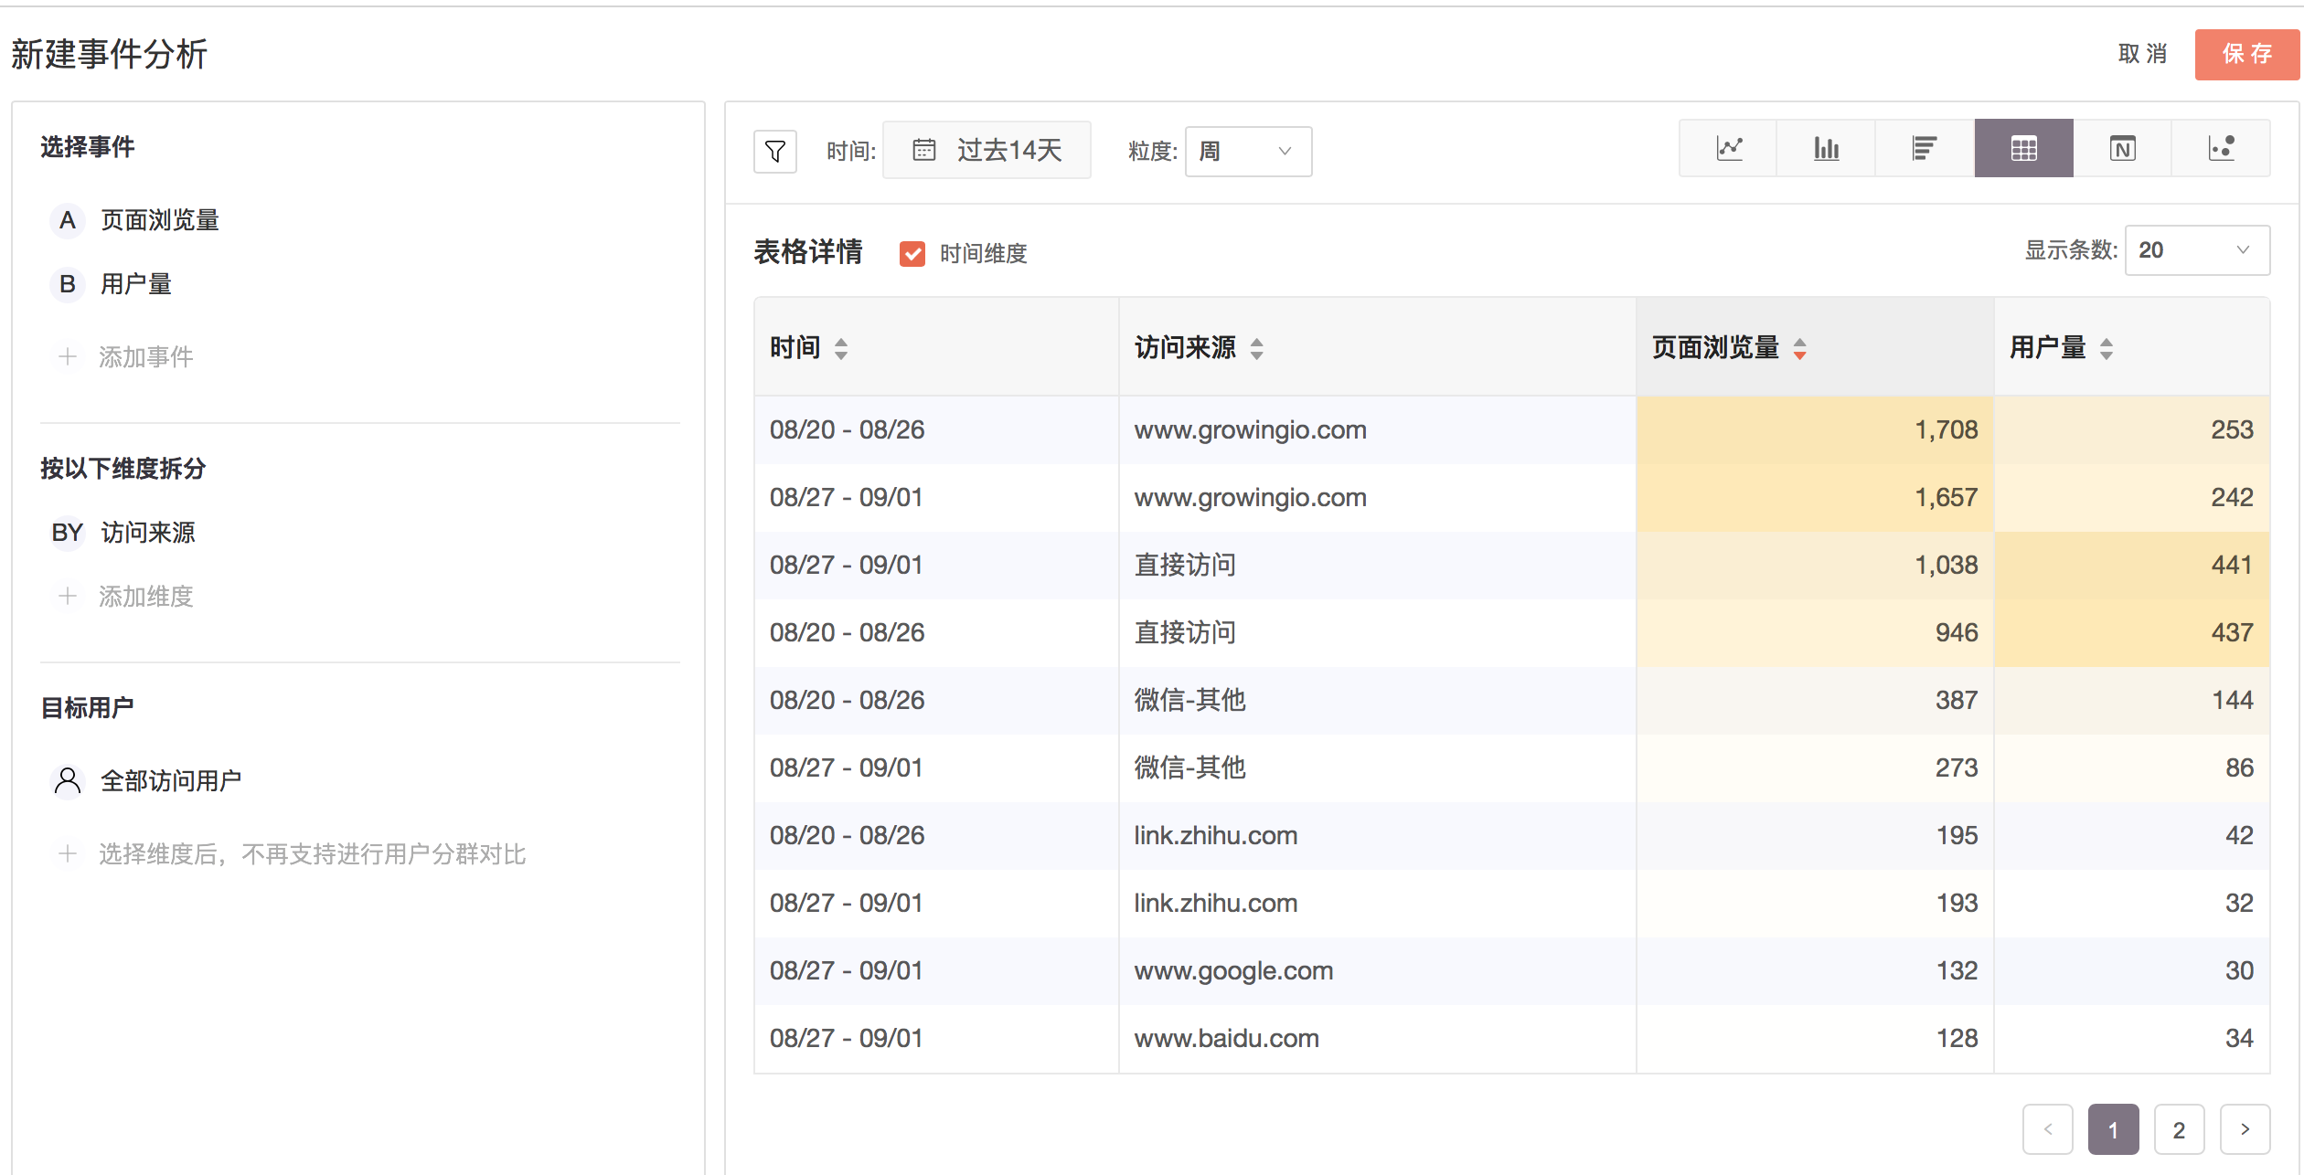Image resolution: width=2304 pixels, height=1175 pixels.
Task: Select the table view icon
Action: 2023,149
